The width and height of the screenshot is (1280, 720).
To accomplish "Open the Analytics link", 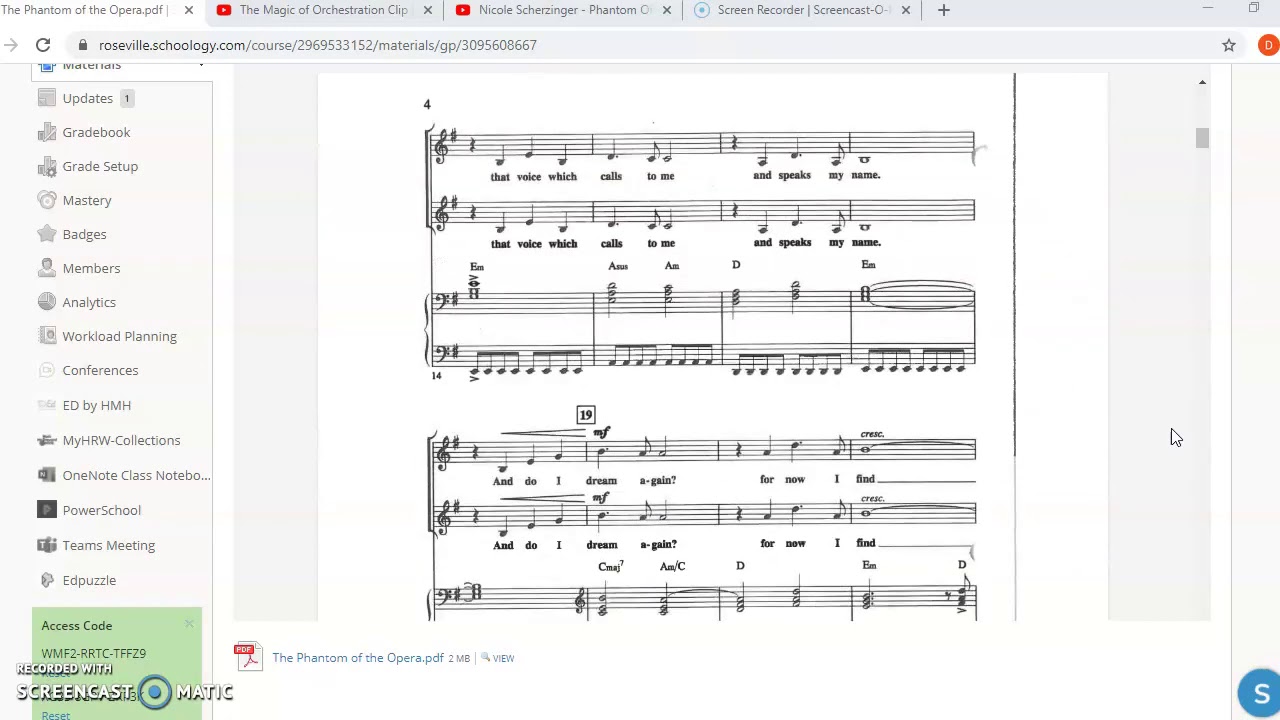I will pyautogui.click(x=89, y=302).
